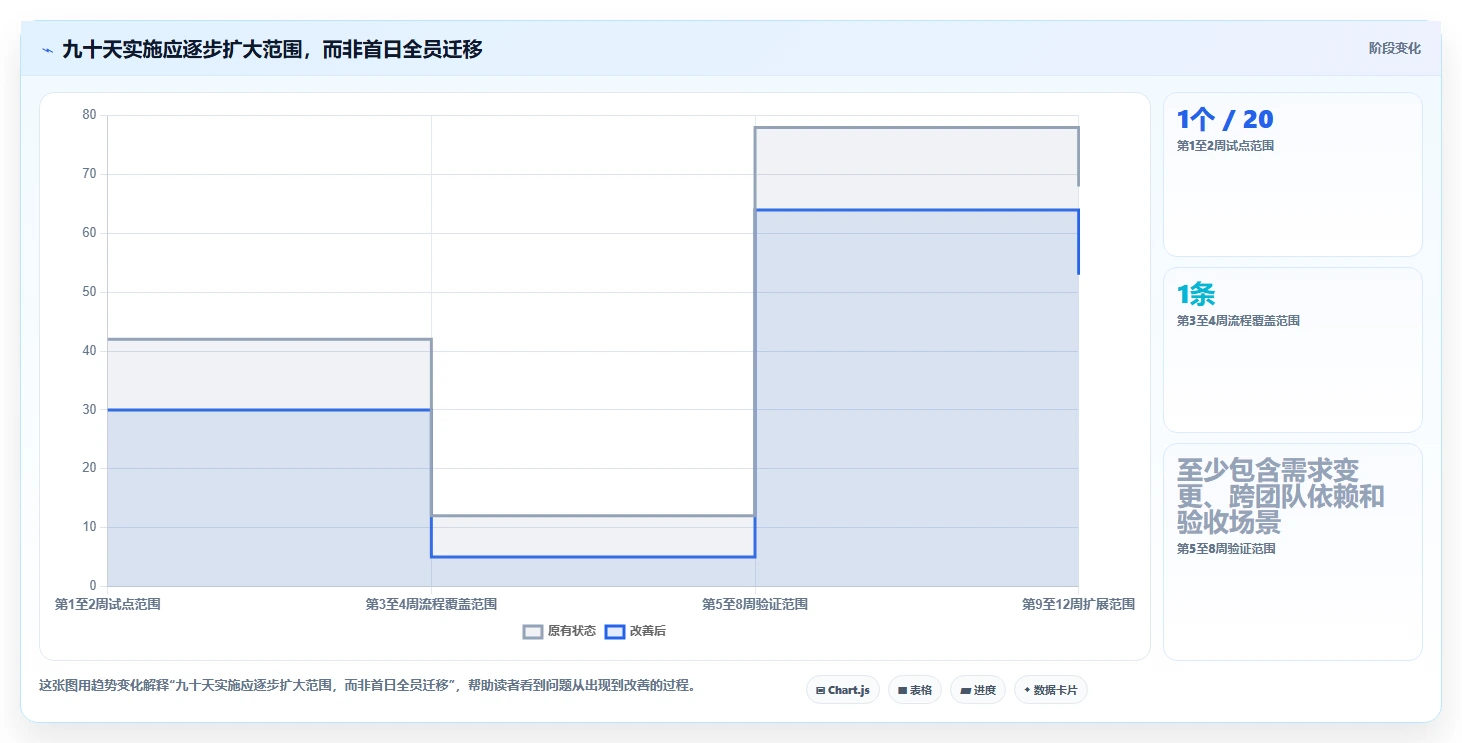Click y-axis value 30

point(89,409)
